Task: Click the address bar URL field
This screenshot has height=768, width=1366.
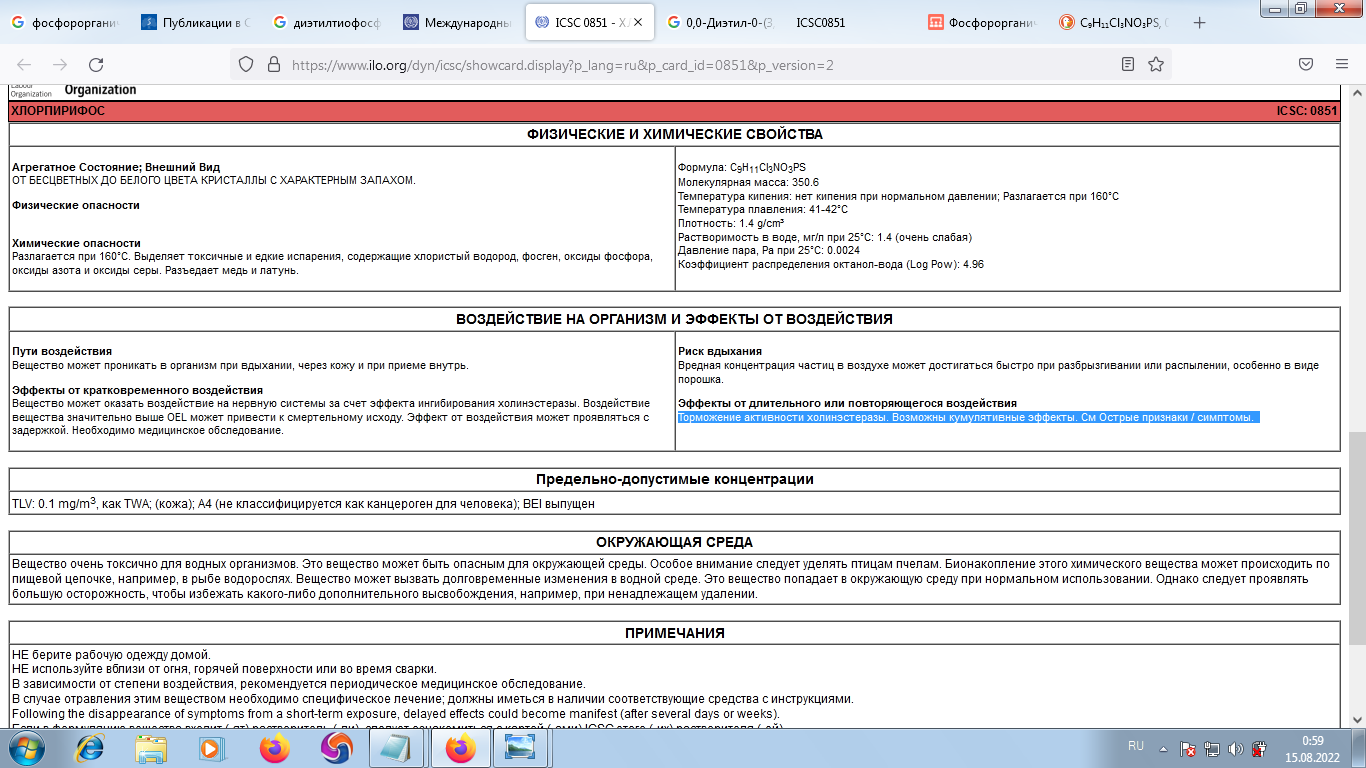Action: coord(680,65)
